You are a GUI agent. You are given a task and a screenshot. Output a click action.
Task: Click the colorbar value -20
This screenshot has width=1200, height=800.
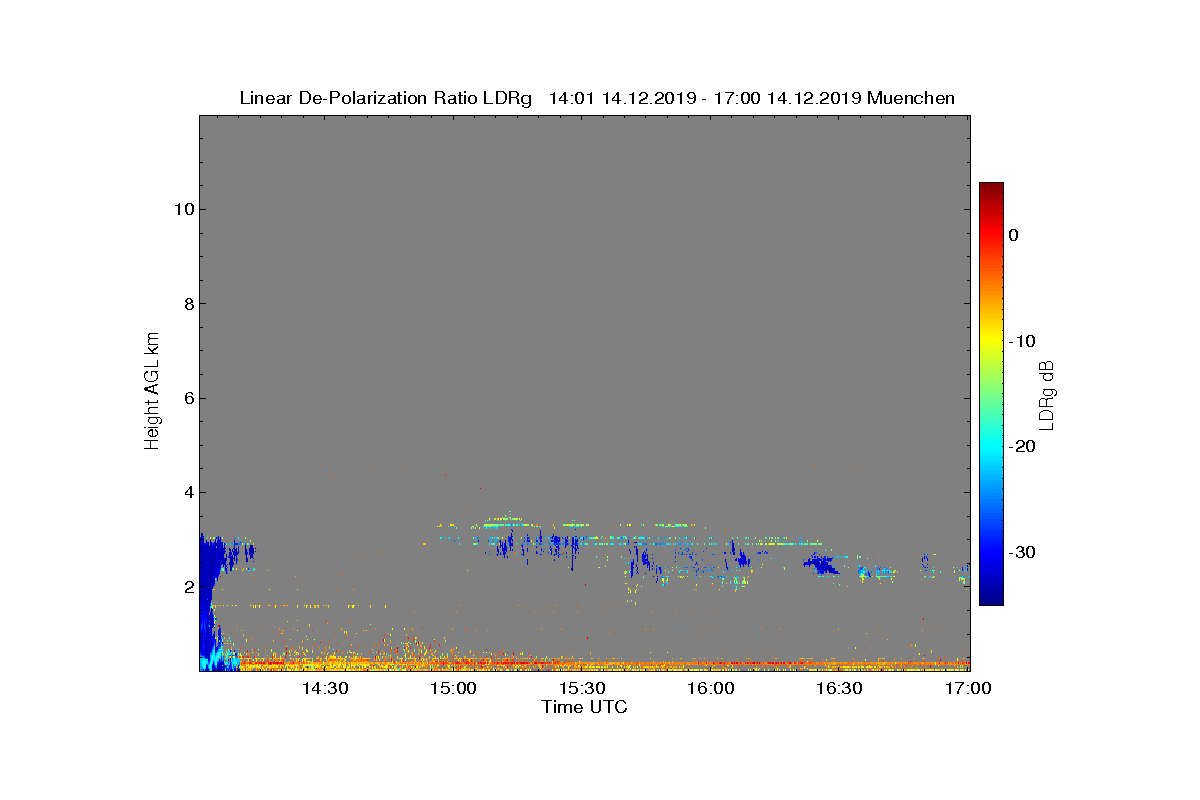coord(1023,447)
